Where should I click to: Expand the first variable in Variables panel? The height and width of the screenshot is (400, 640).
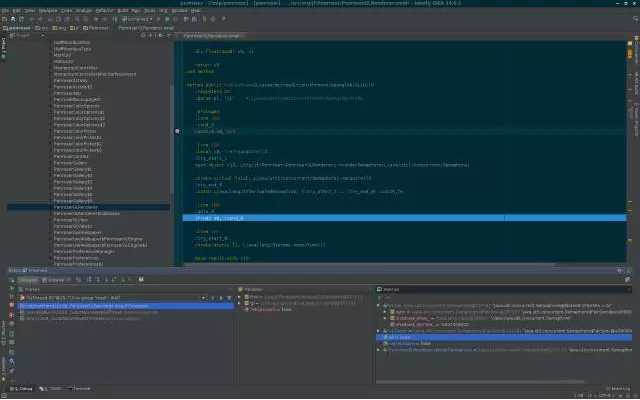pos(240,298)
